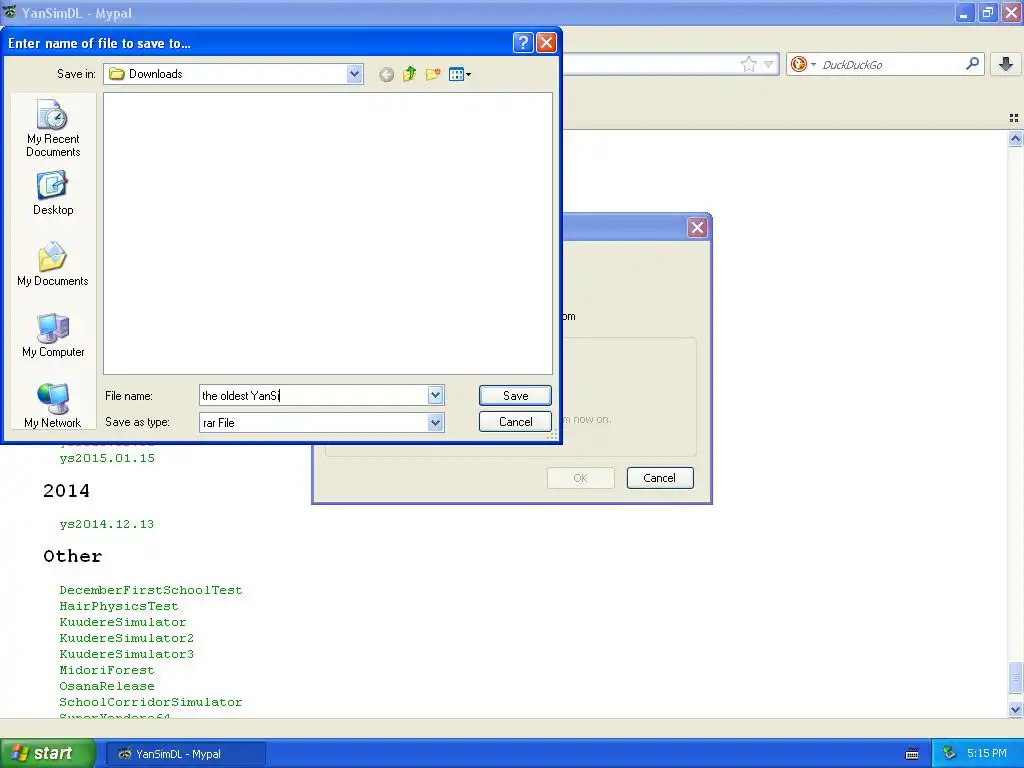1024x768 pixels.
Task: Open the KuudereSimulator3 link
Action: [x=127, y=654]
